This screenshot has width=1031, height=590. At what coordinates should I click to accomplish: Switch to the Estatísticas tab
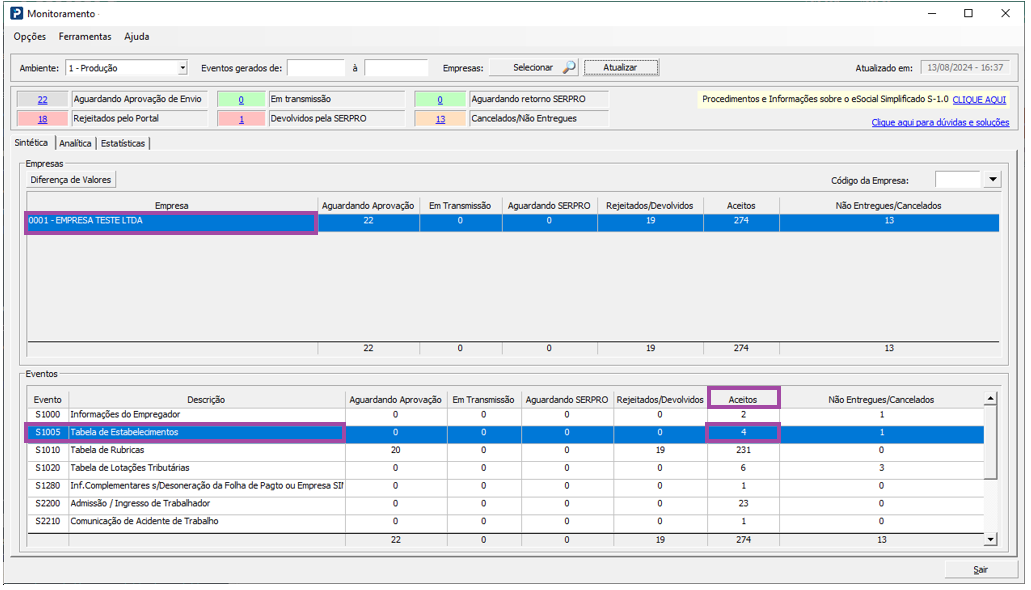point(123,143)
